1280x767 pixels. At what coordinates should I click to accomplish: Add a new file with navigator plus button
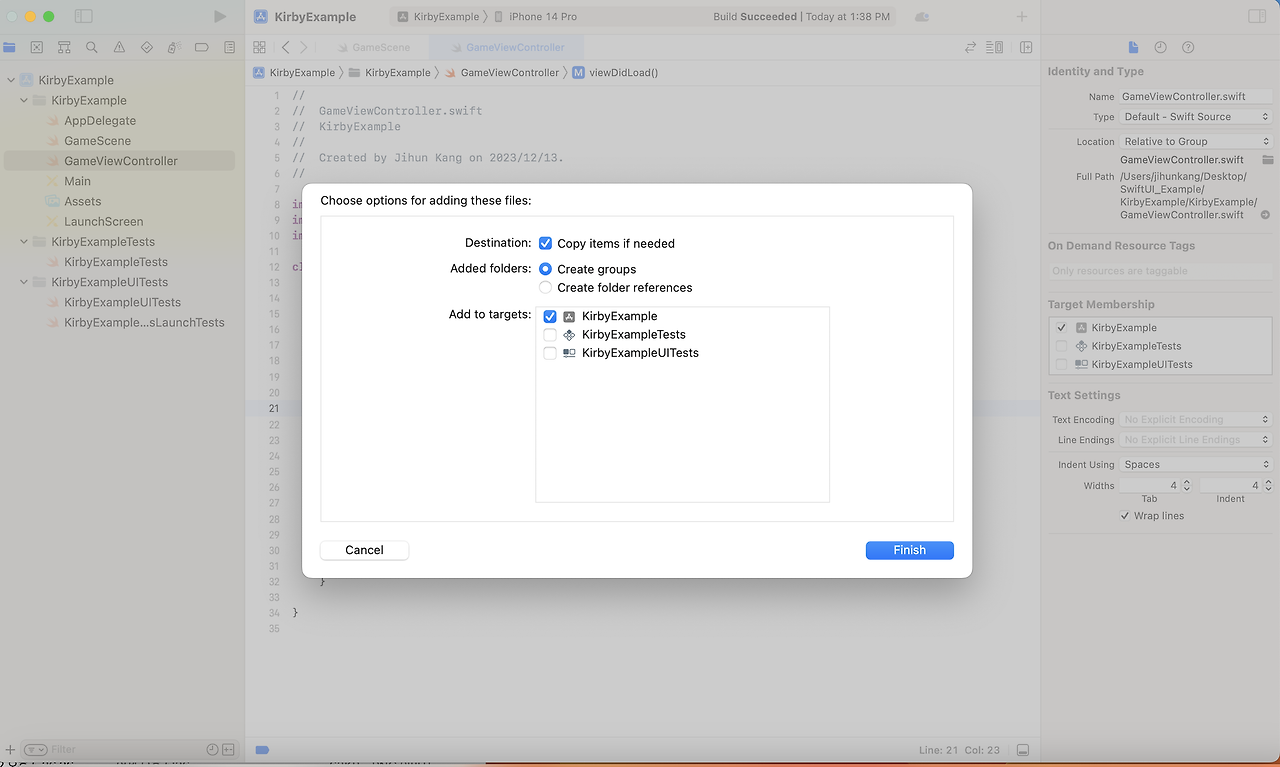coord(10,749)
